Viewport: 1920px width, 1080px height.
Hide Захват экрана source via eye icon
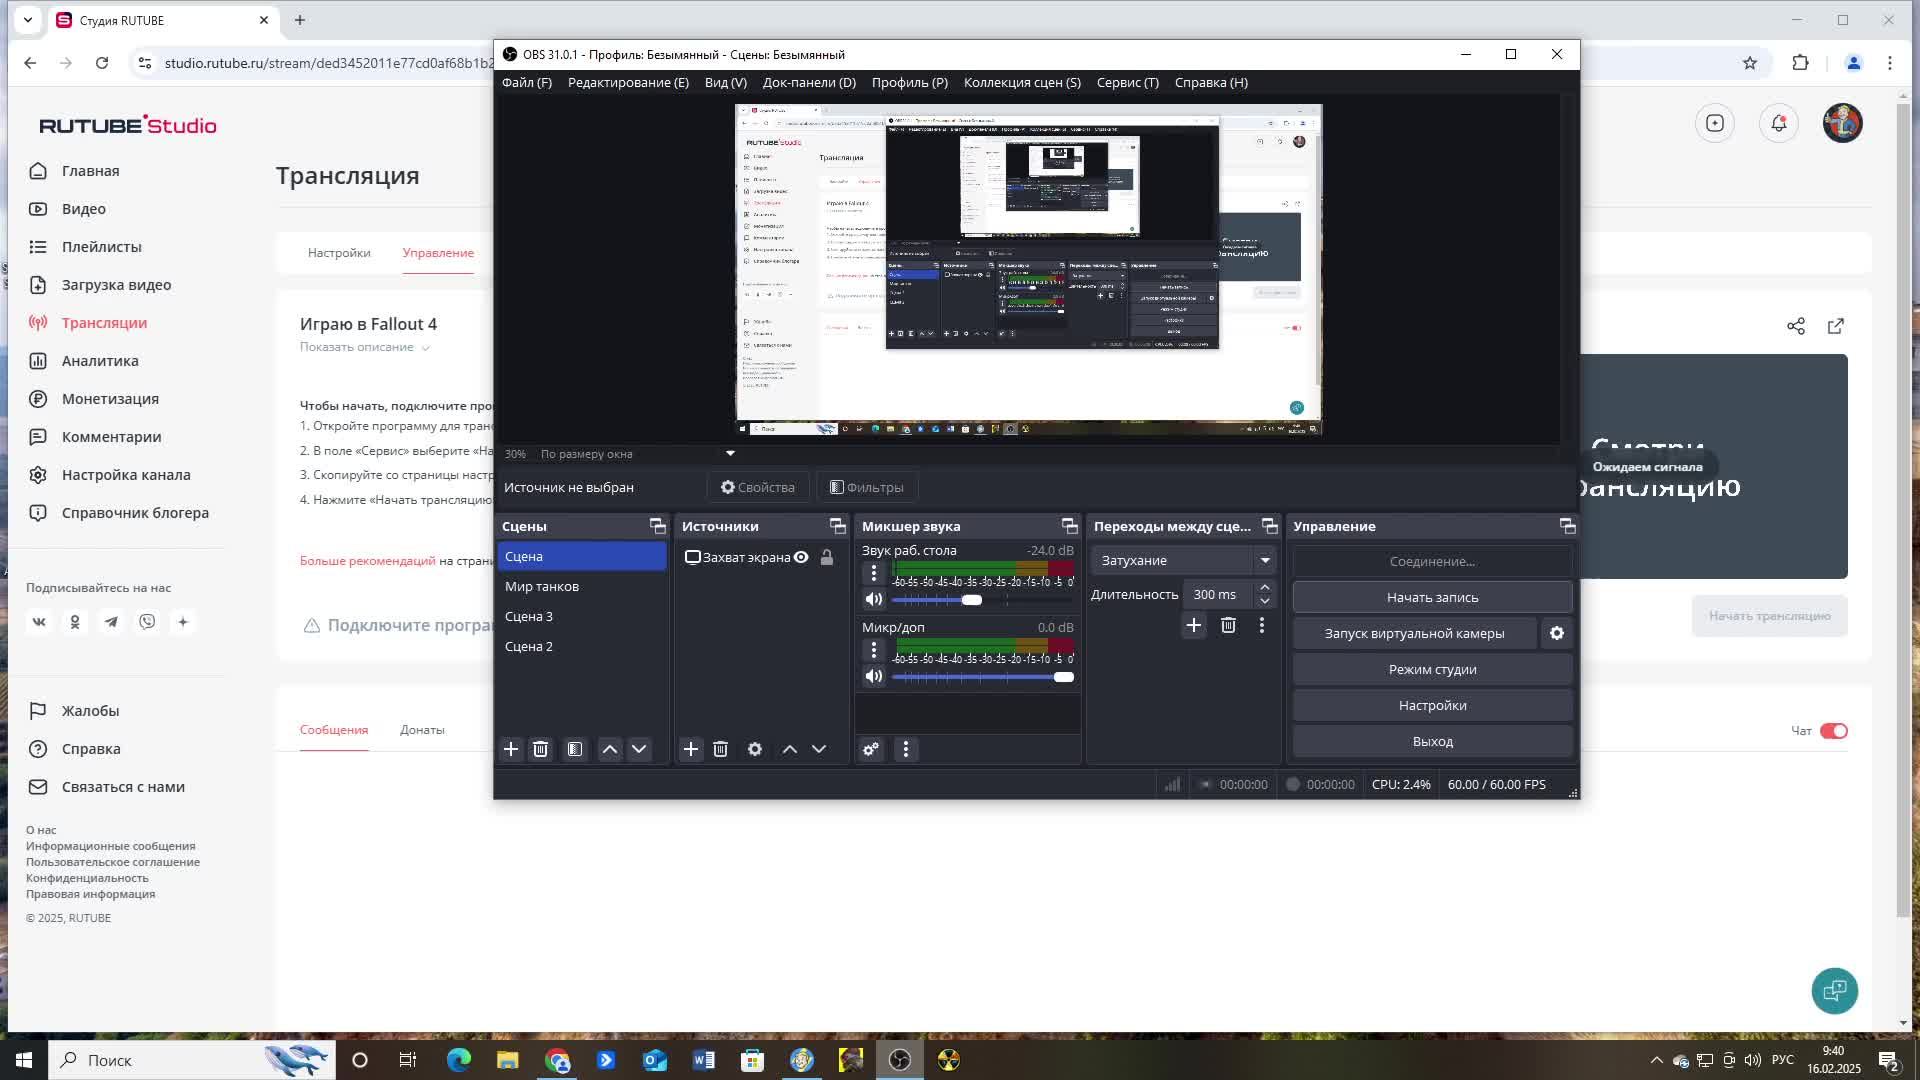tap(801, 557)
